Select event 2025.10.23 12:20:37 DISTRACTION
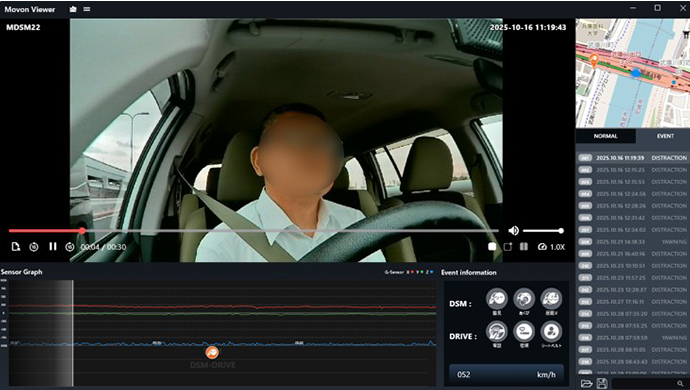Image resolution: width=690 pixels, height=390 pixels. [633, 290]
